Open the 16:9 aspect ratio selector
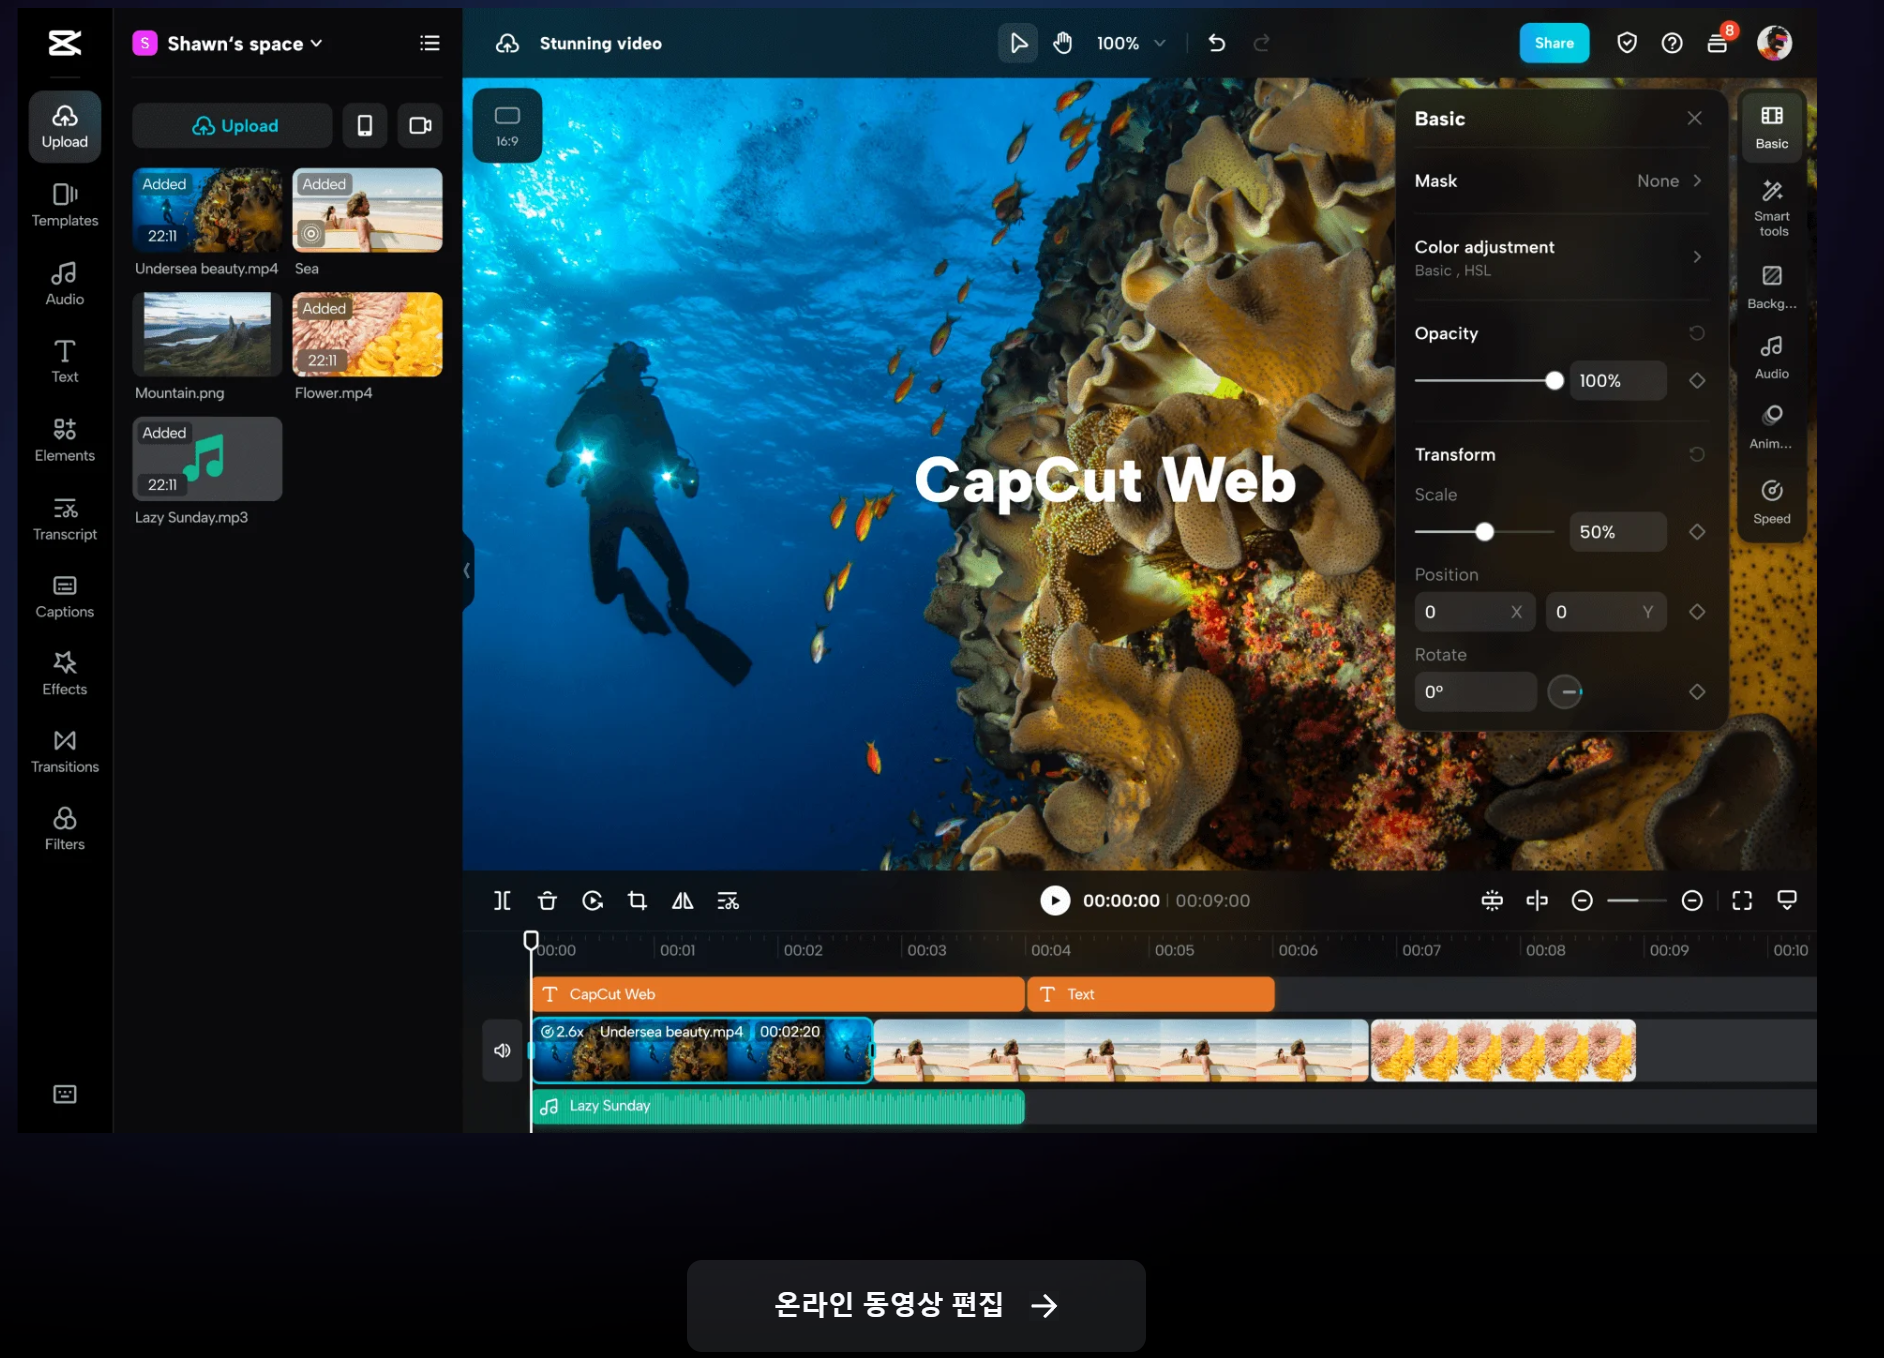 pyautogui.click(x=507, y=125)
